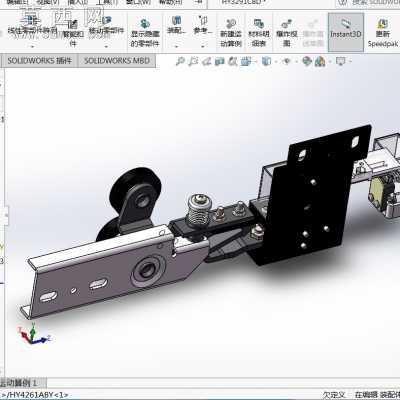Expand the Assembly Features dropdown arrow

[x=176, y=46]
